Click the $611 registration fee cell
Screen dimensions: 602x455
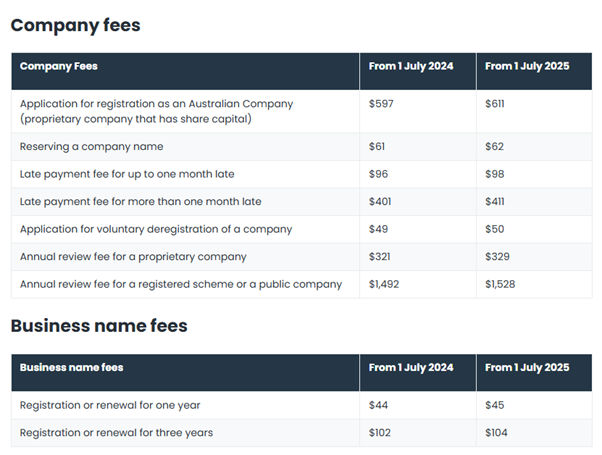(495, 103)
